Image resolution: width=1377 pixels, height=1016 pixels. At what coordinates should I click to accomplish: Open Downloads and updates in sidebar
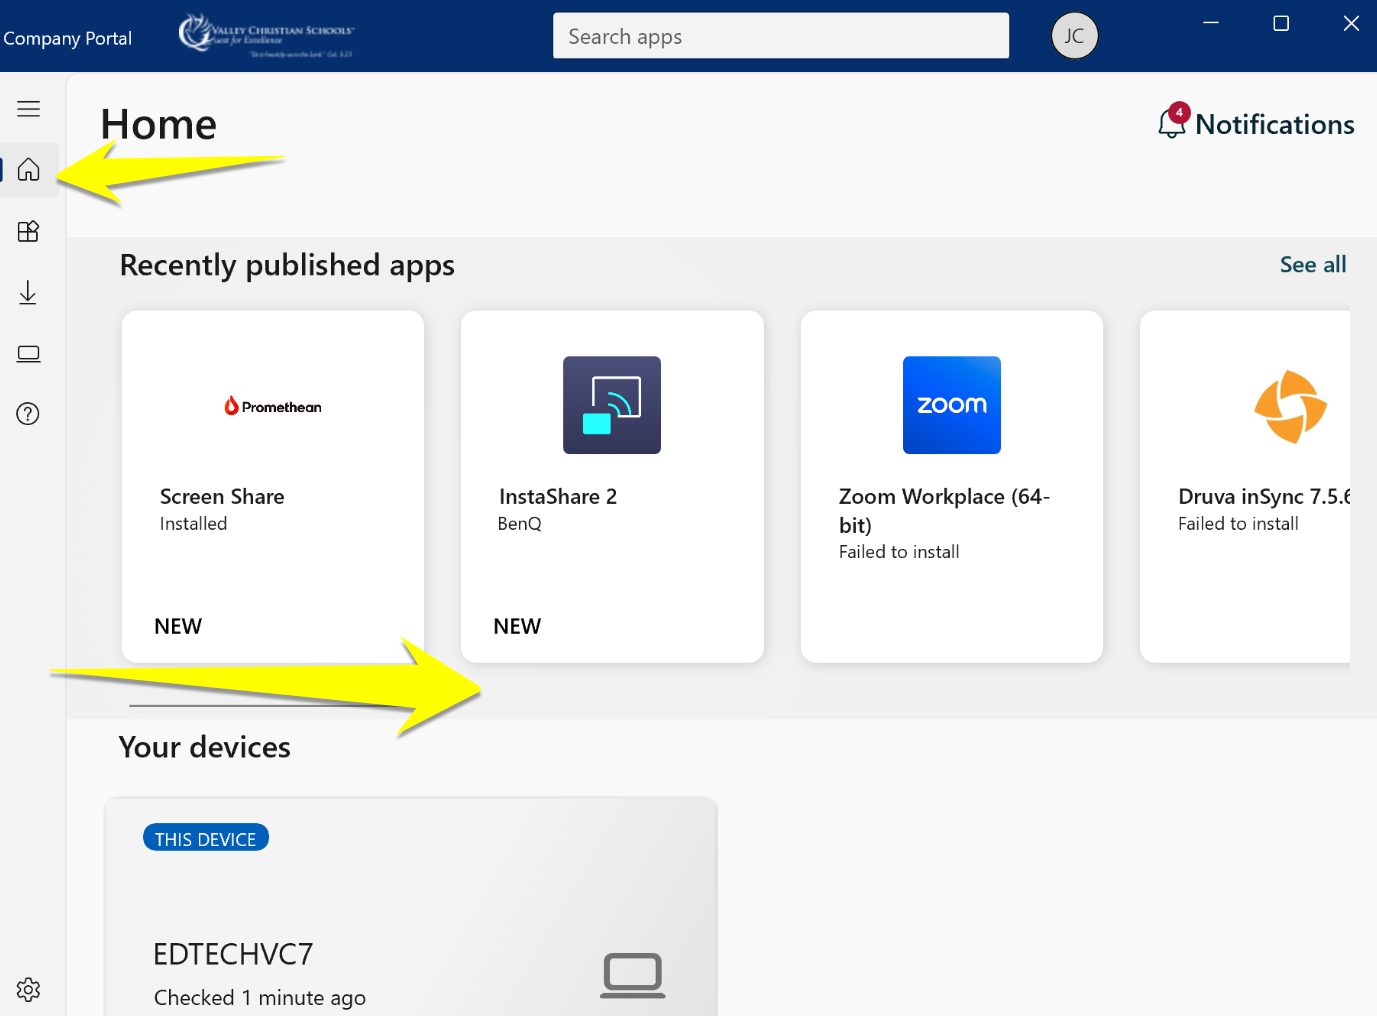28,293
